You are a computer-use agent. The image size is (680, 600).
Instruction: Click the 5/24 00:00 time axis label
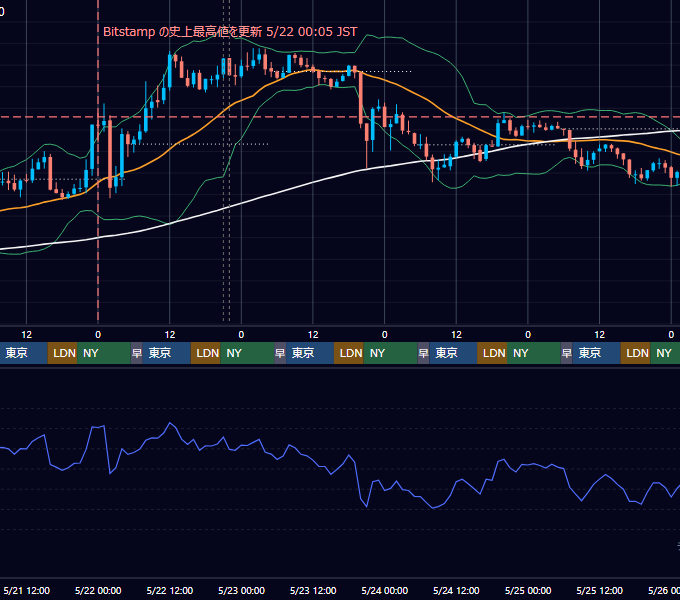coord(384,590)
